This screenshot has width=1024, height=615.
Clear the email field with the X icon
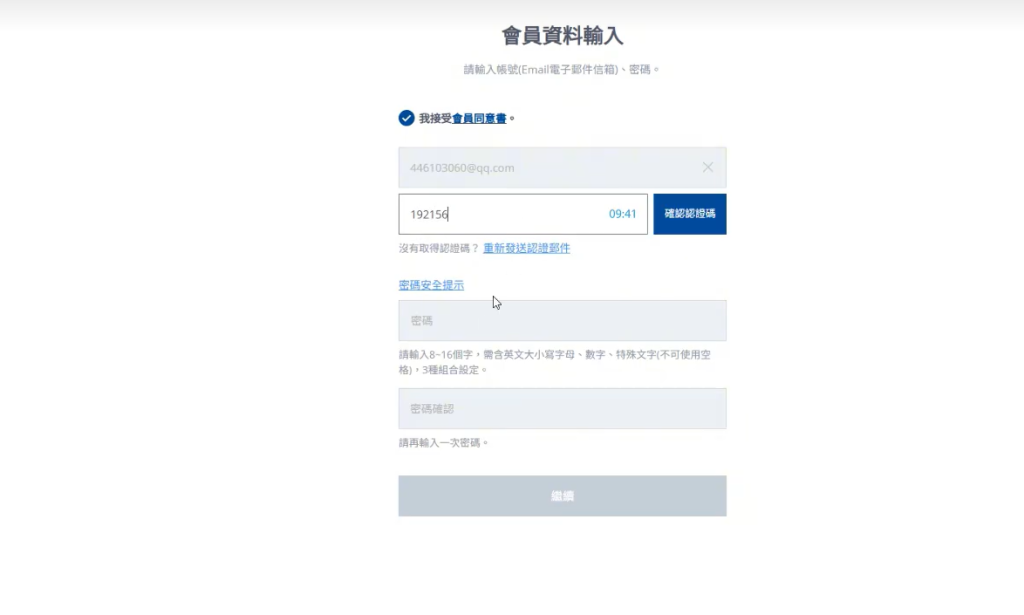tap(708, 168)
